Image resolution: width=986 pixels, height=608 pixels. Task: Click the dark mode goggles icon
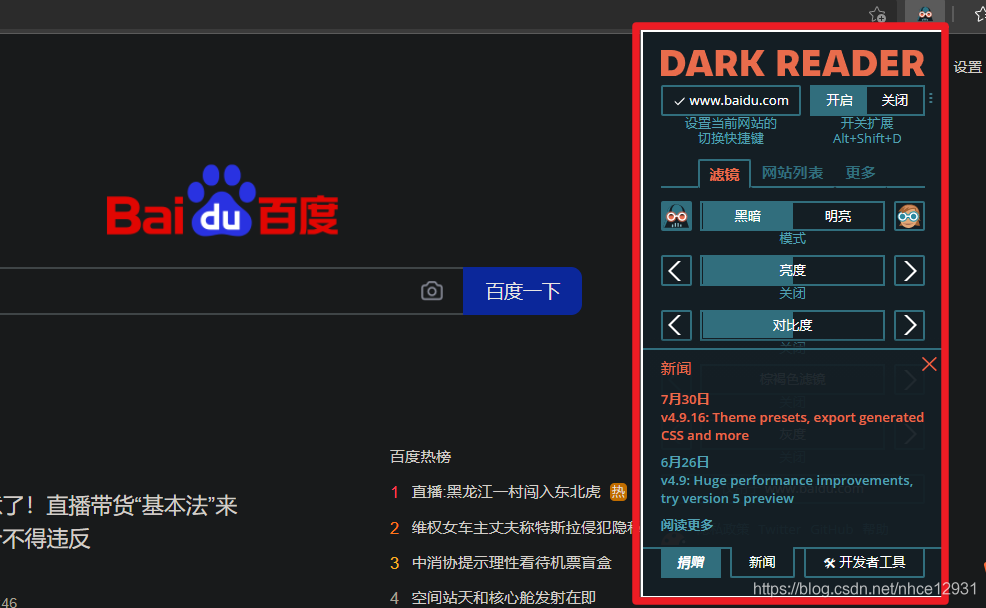676,216
